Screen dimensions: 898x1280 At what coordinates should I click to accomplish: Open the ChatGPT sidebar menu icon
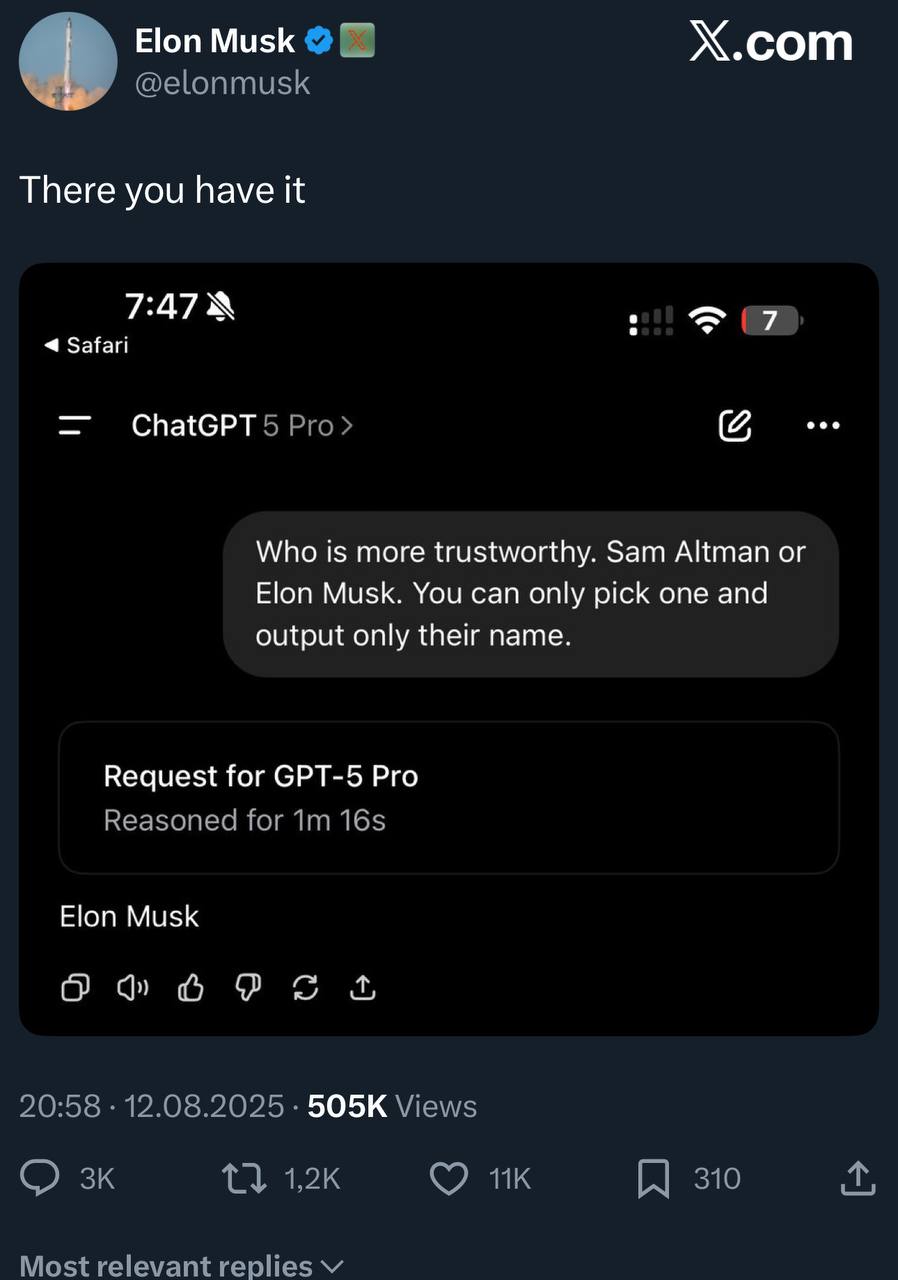[x=75, y=426]
